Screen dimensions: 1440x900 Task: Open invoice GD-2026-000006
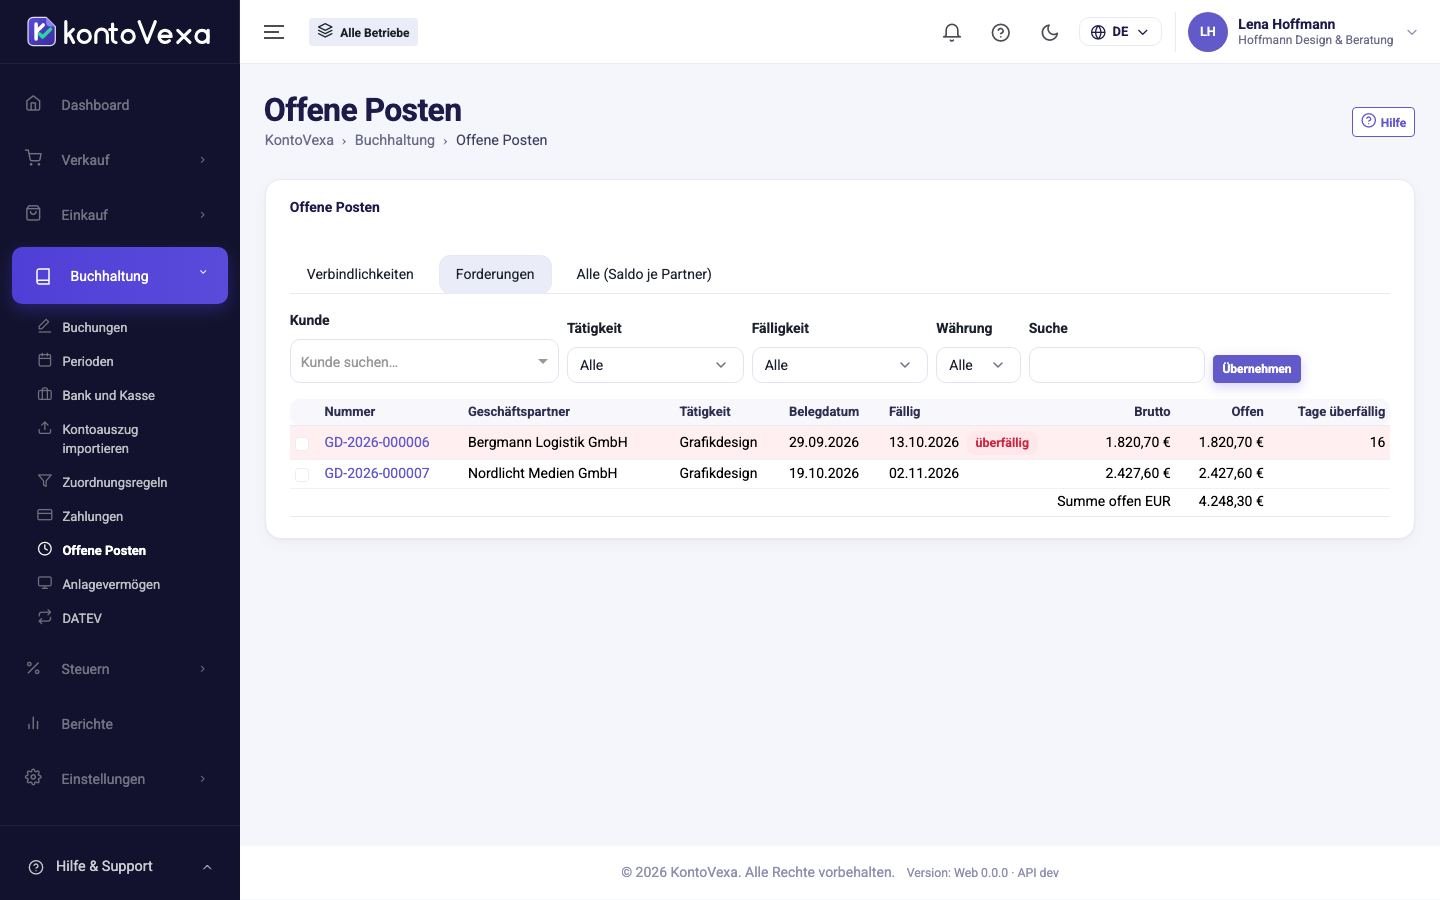click(377, 442)
